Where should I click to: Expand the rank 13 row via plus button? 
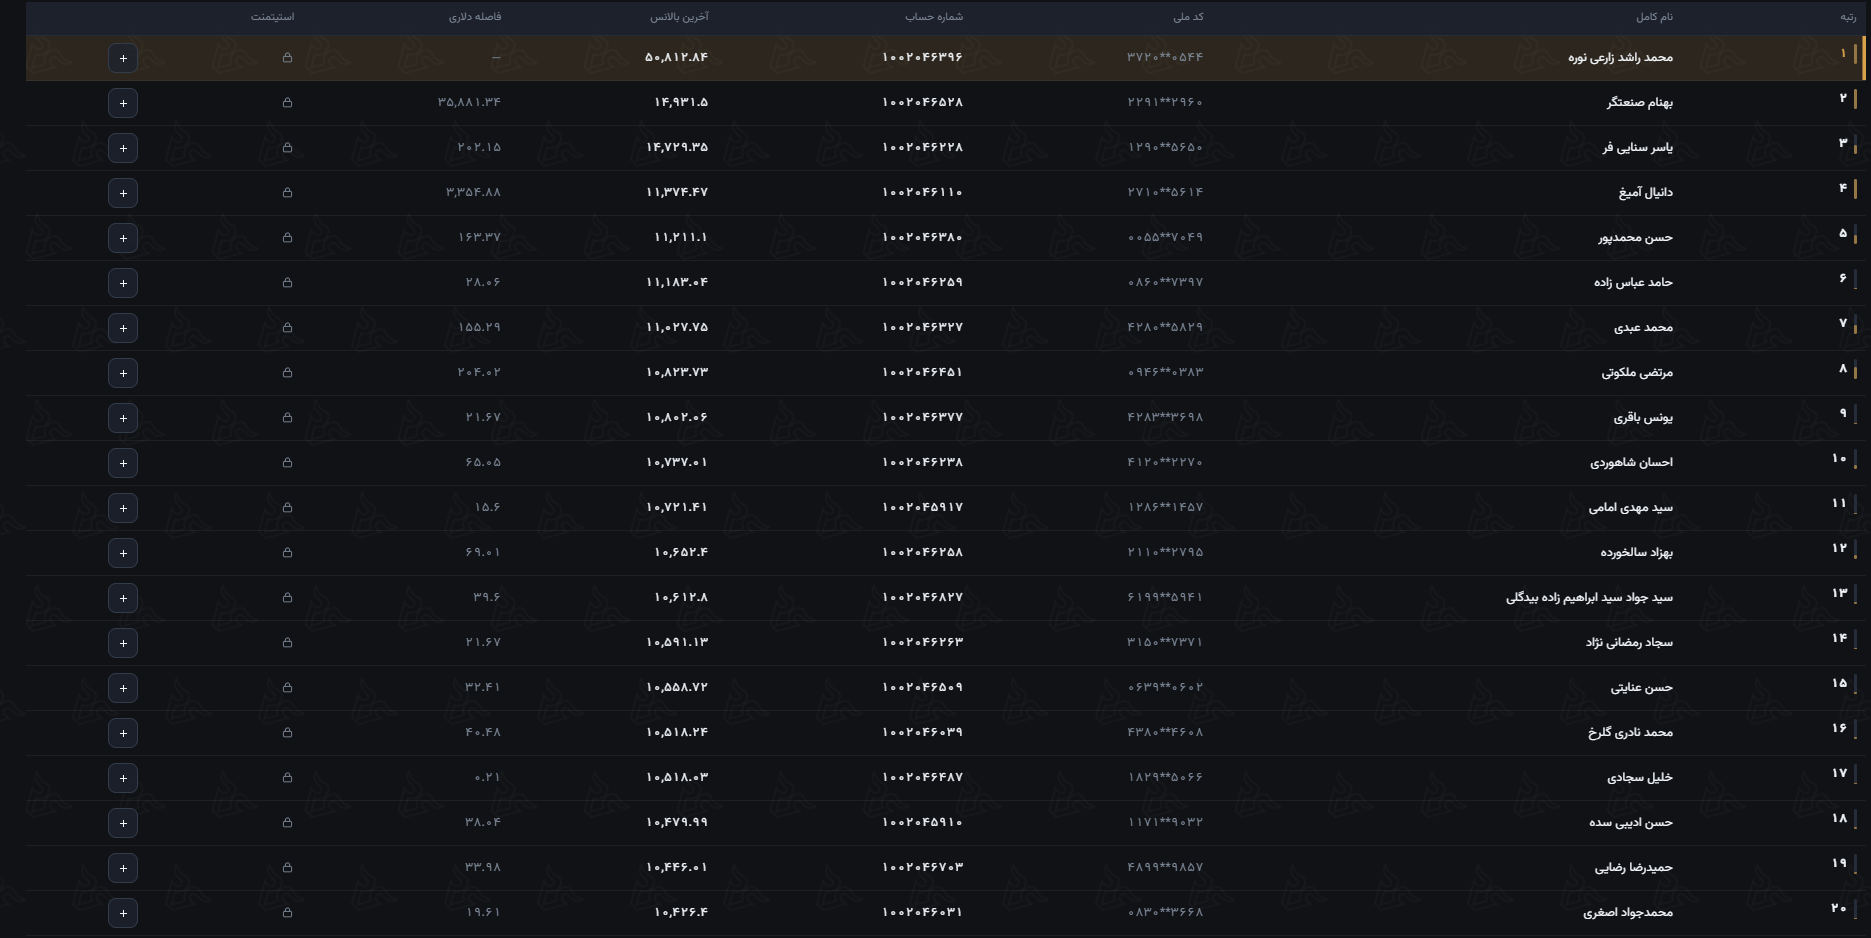point(123,598)
